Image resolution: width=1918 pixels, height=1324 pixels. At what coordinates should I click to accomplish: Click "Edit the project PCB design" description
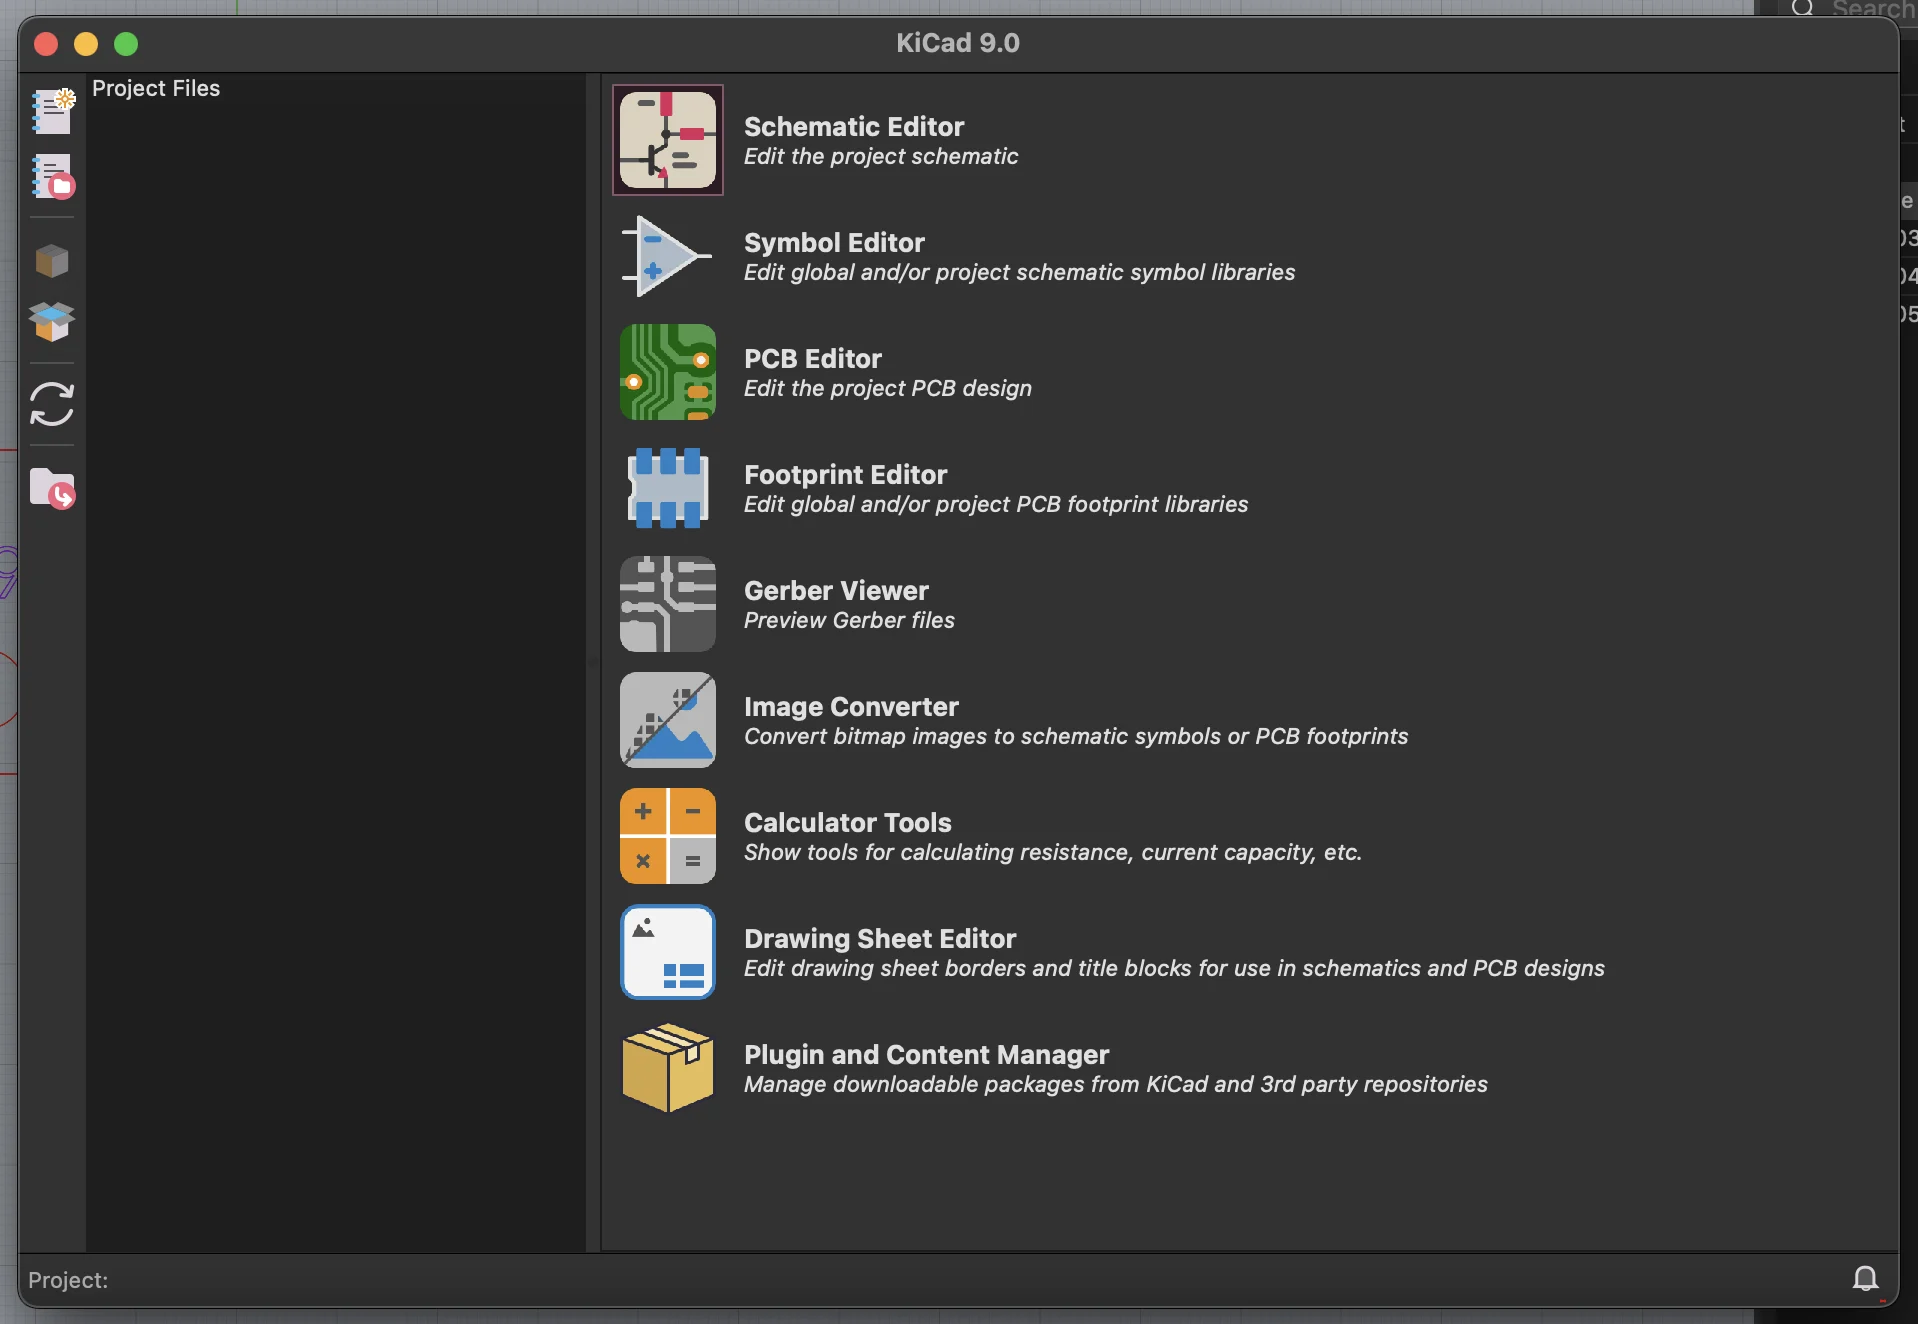point(888,388)
